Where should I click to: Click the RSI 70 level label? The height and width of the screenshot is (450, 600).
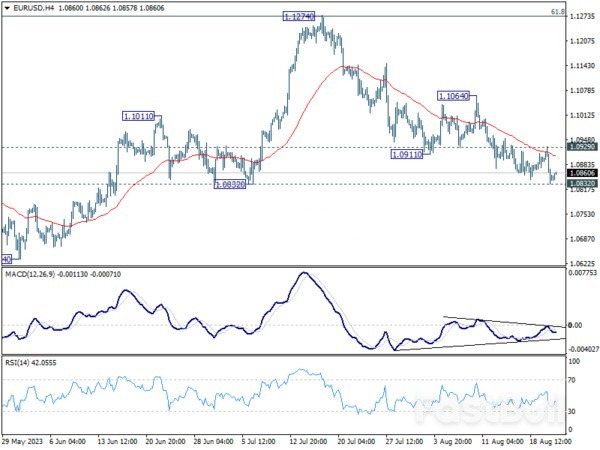pyautogui.click(x=572, y=380)
